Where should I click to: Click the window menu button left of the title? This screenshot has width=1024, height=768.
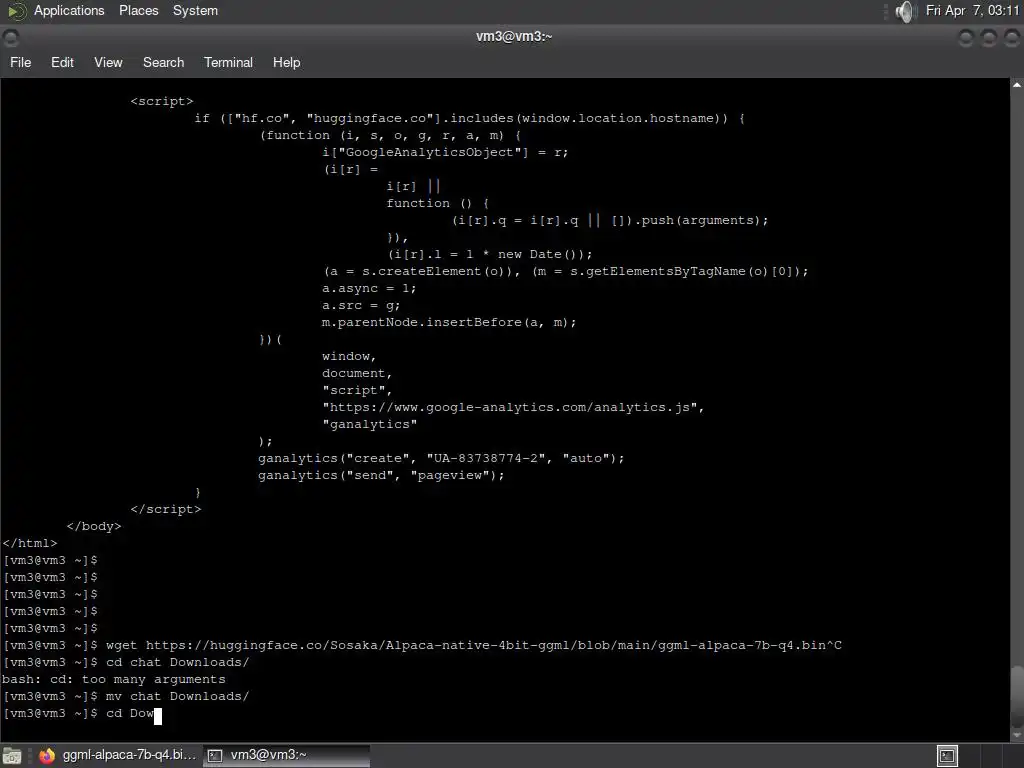point(10,38)
